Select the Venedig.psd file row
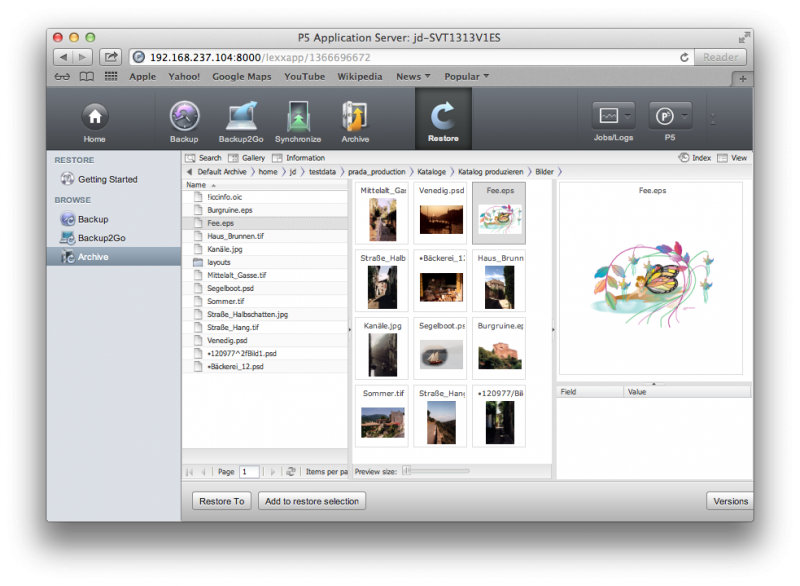This screenshot has height=586, width=800. point(265,340)
